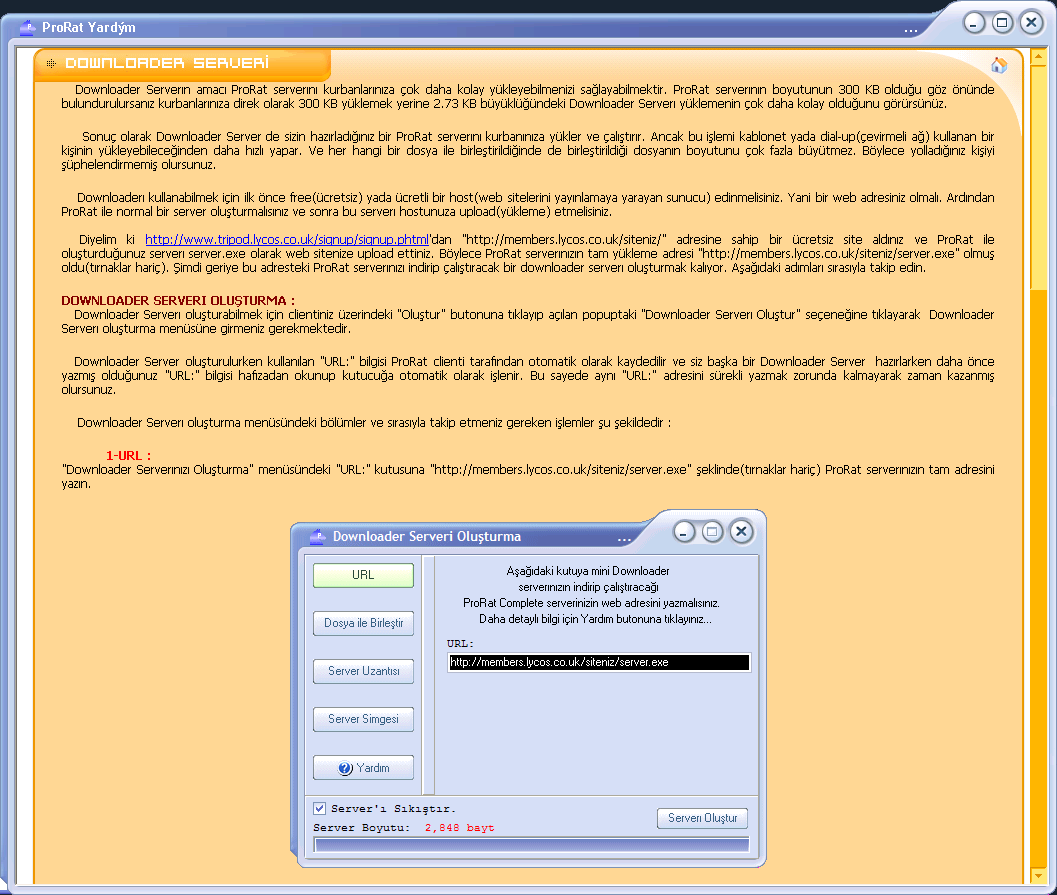This screenshot has width=1057, height=895.
Task: Close the Downloader Serveri Oluşturma dialog
Action: [x=741, y=531]
